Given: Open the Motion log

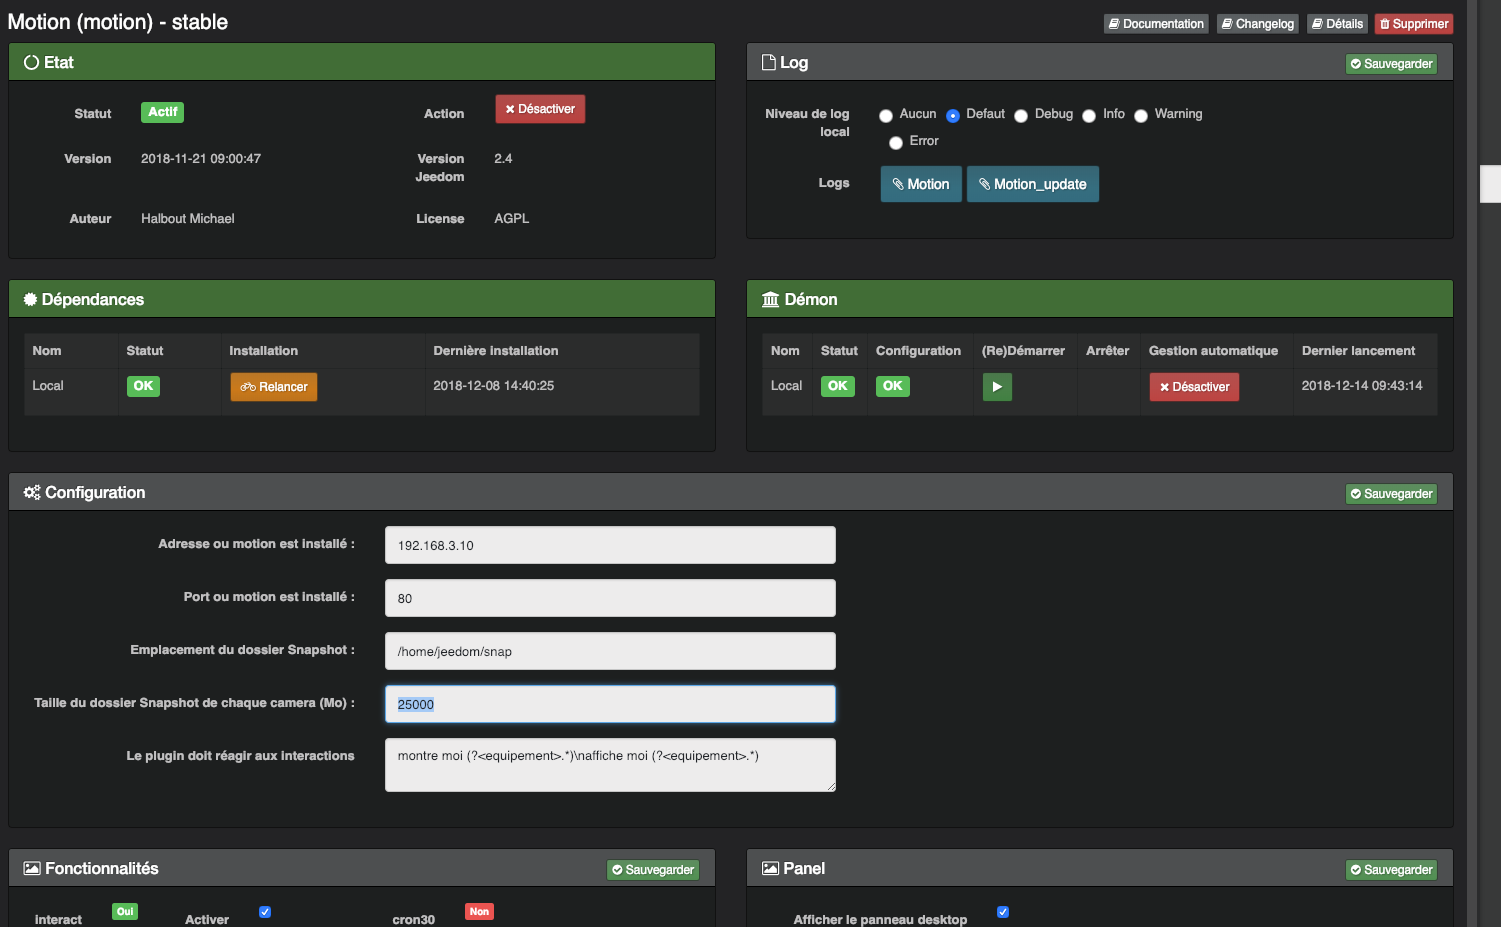Looking at the screenshot, I should coord(921,184).
